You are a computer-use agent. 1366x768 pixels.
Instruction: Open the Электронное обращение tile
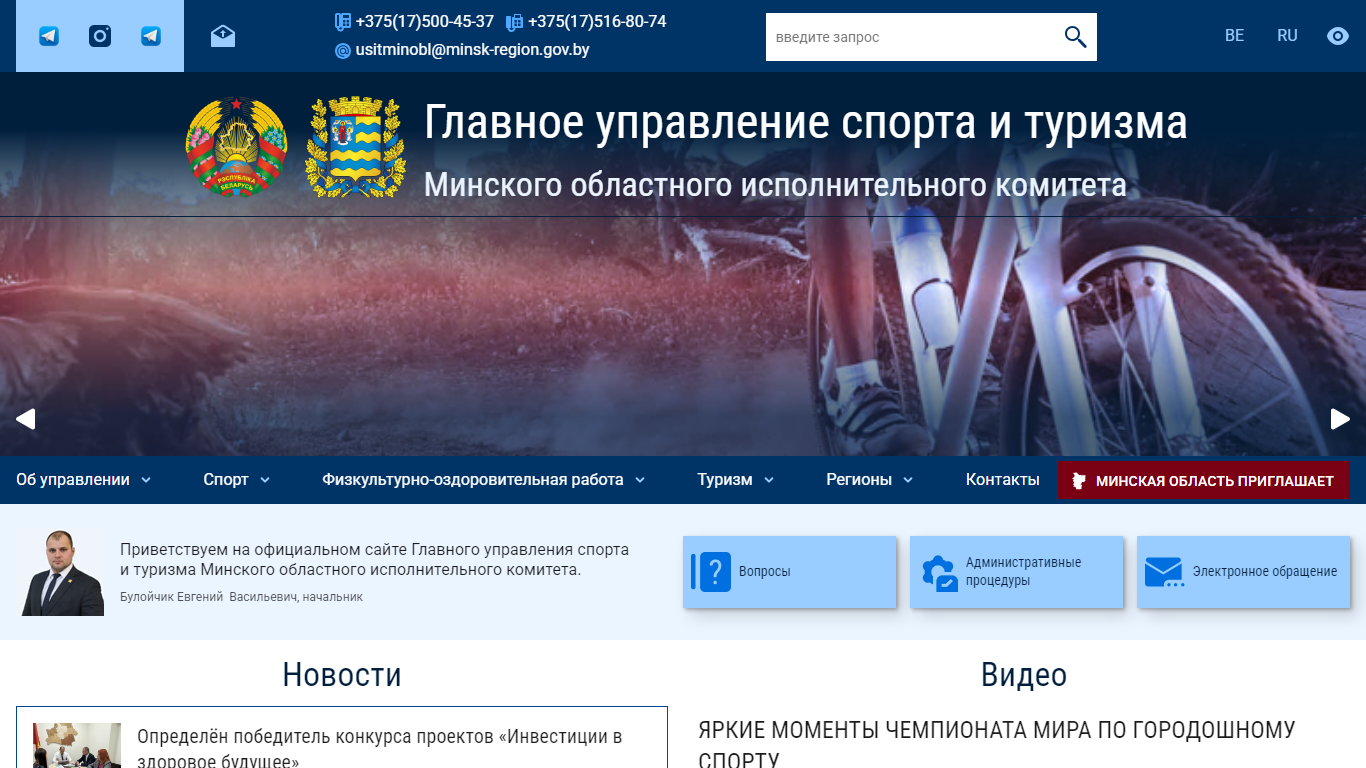tap(1244, 572)
